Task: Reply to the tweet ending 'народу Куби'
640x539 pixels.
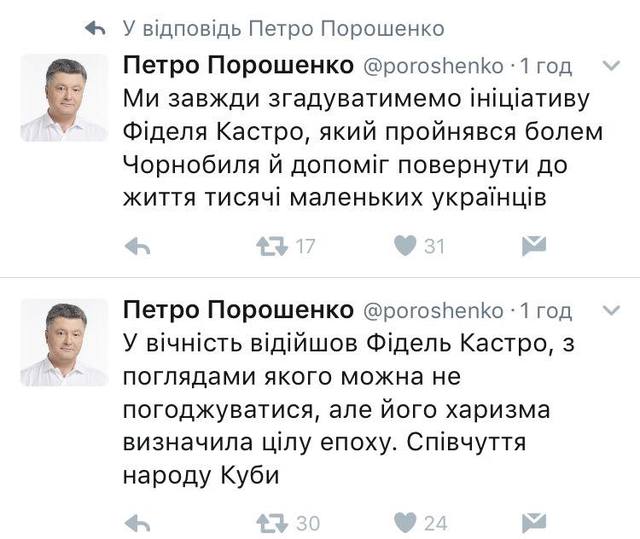Action: 138,522
